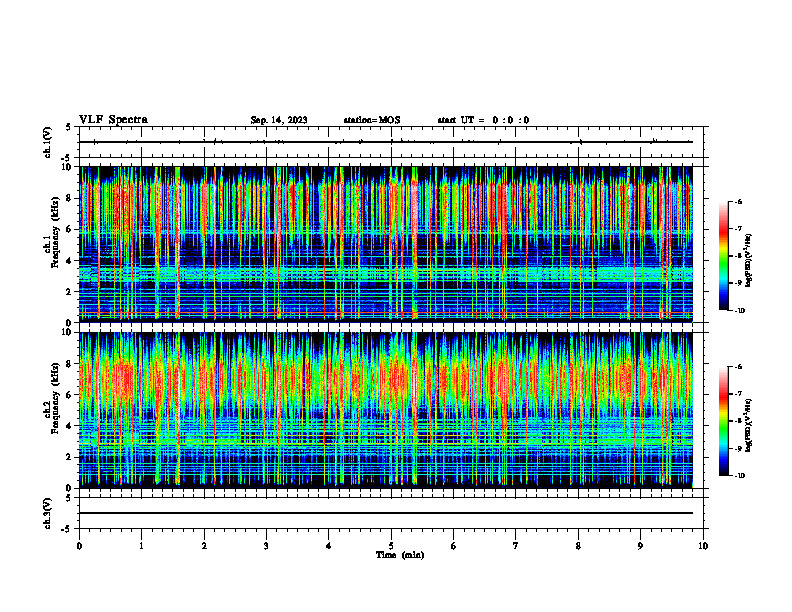792x612 pixels.
Task: Click the "station=MOS" header label
Action: 372,120
